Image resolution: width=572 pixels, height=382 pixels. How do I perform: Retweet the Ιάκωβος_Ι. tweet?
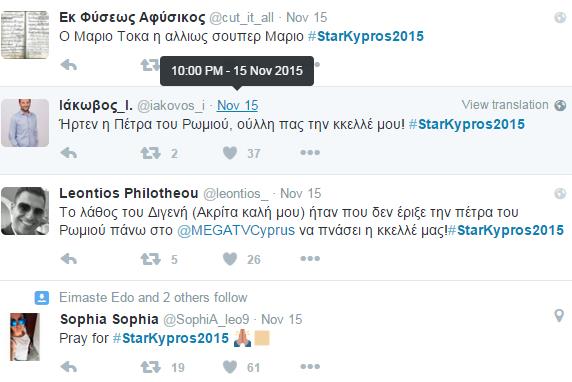pyautogui.click(x=151, y=153)
